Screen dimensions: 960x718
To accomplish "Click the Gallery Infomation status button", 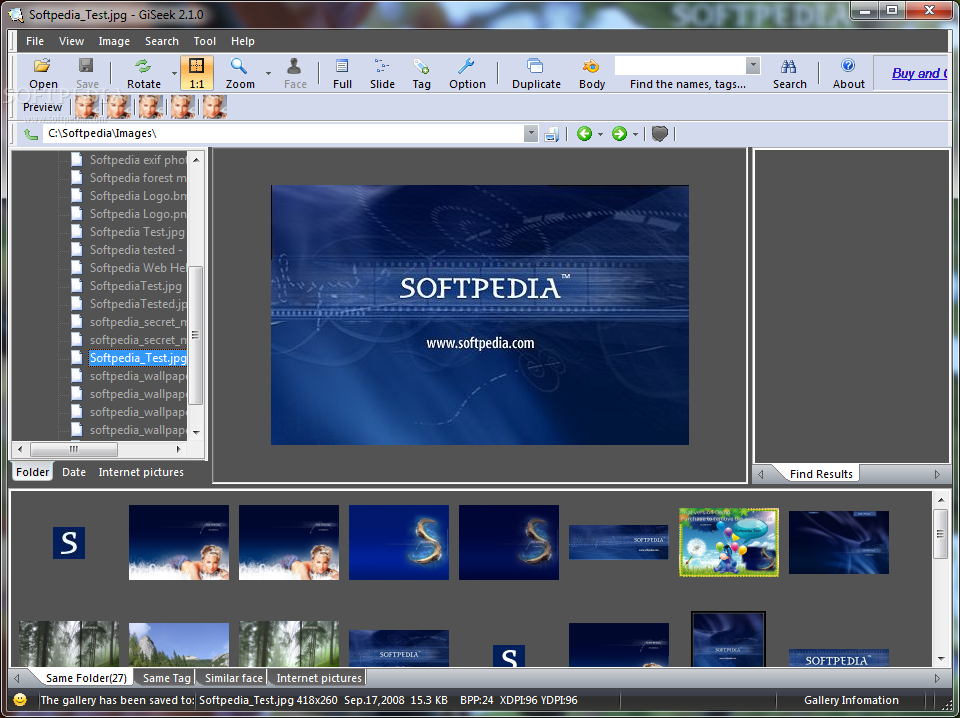I will click(851, 700).
